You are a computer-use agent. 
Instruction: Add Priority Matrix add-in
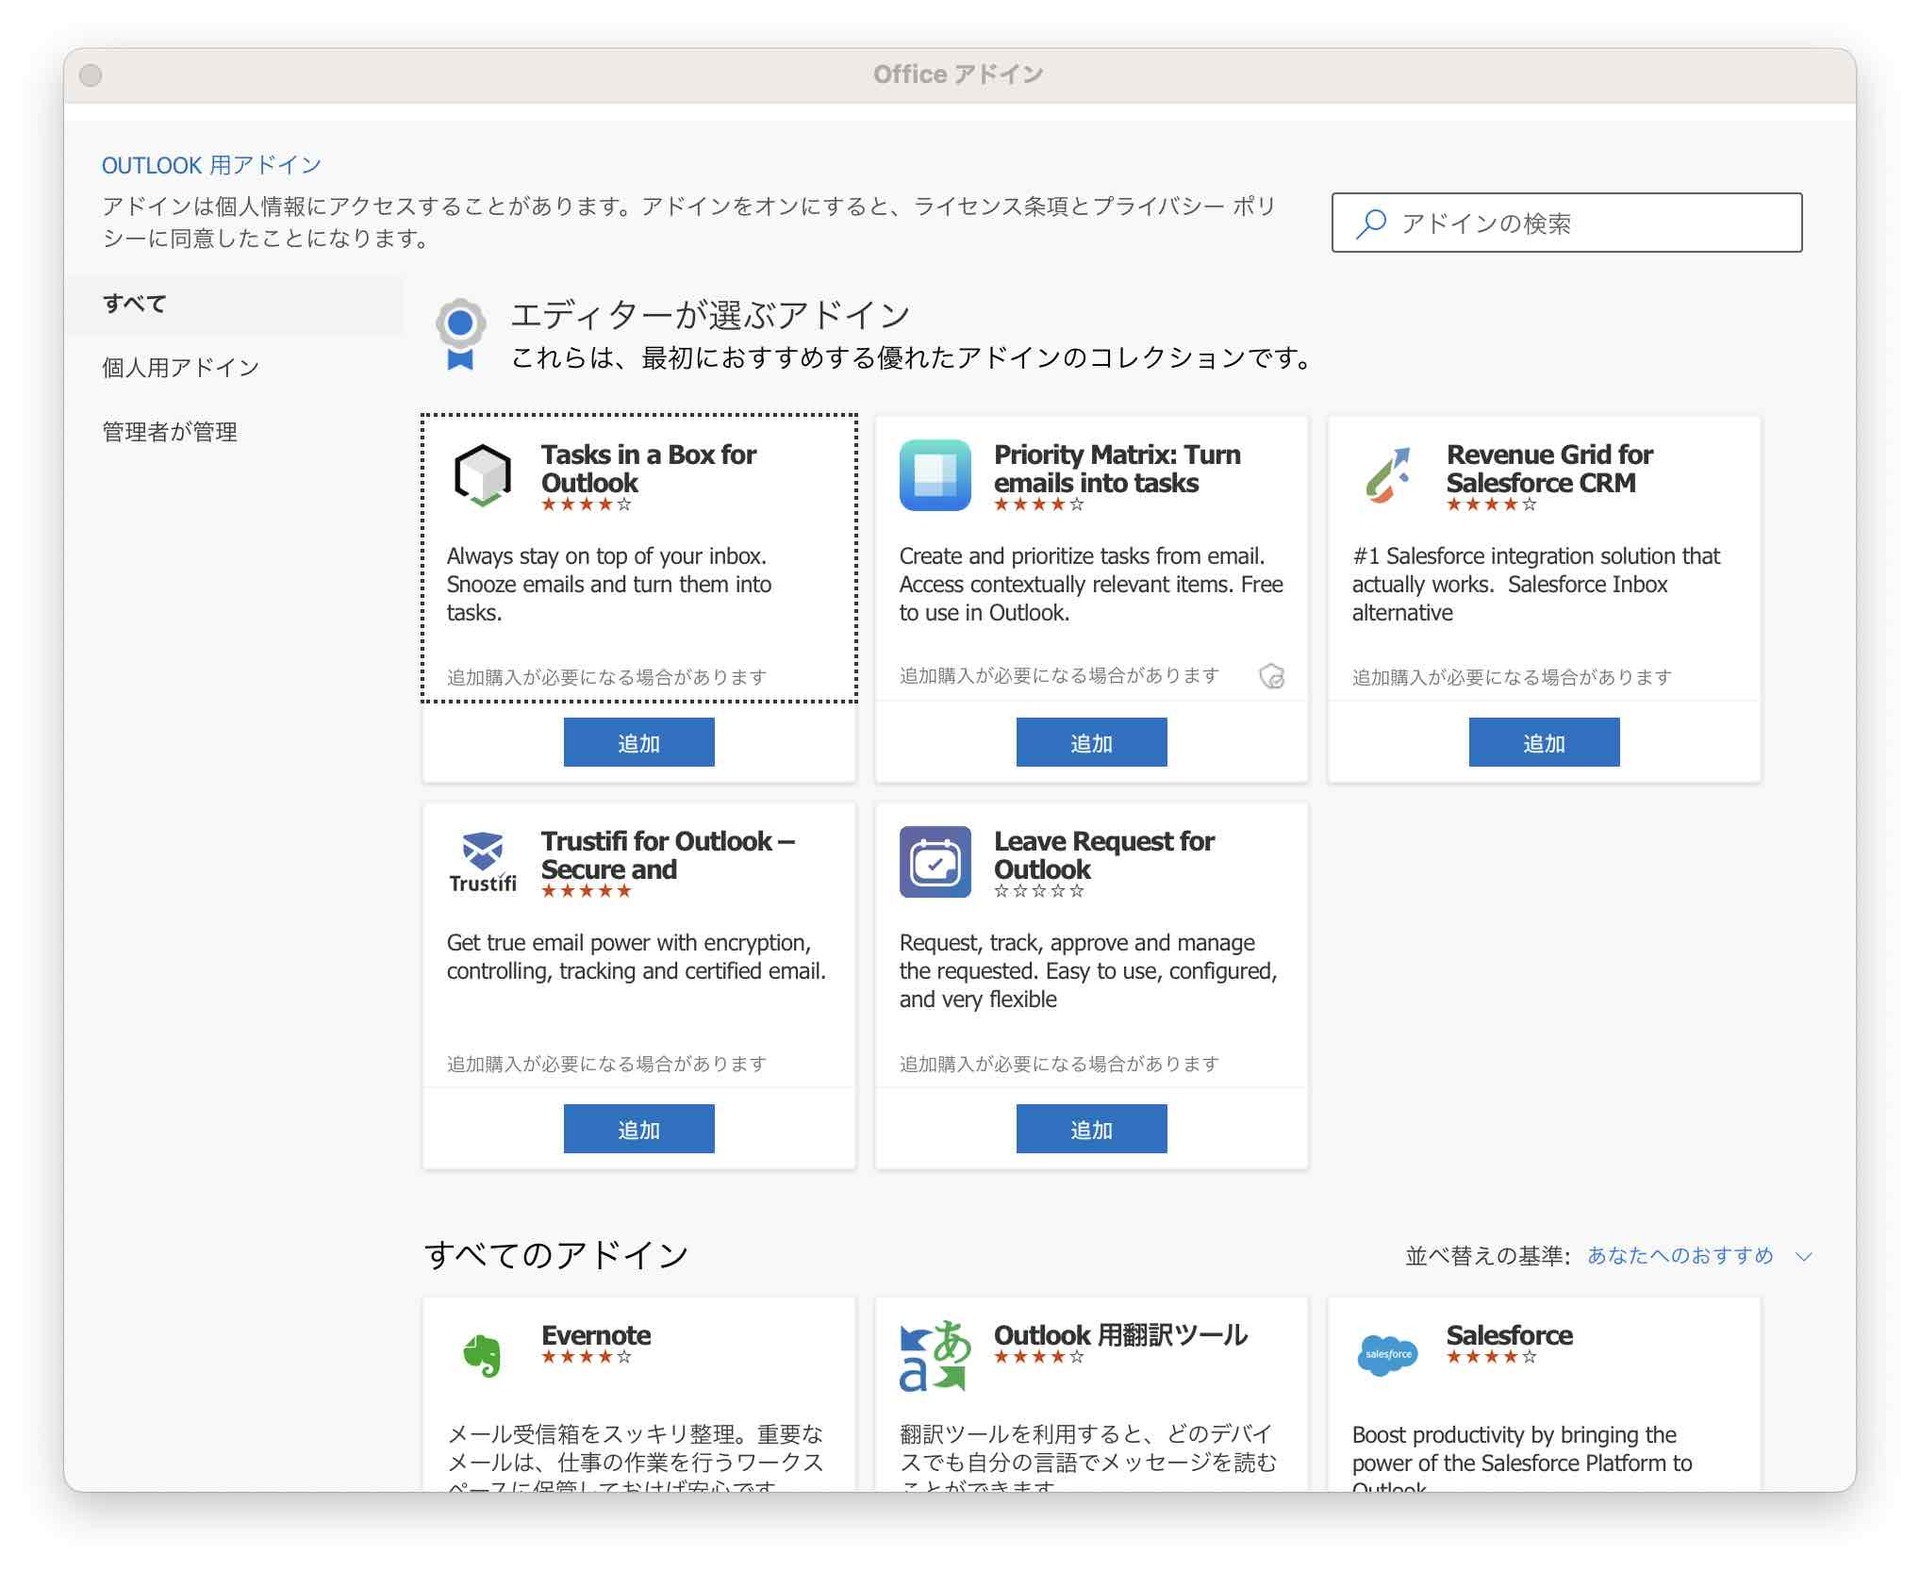[x=1092, y=742]
